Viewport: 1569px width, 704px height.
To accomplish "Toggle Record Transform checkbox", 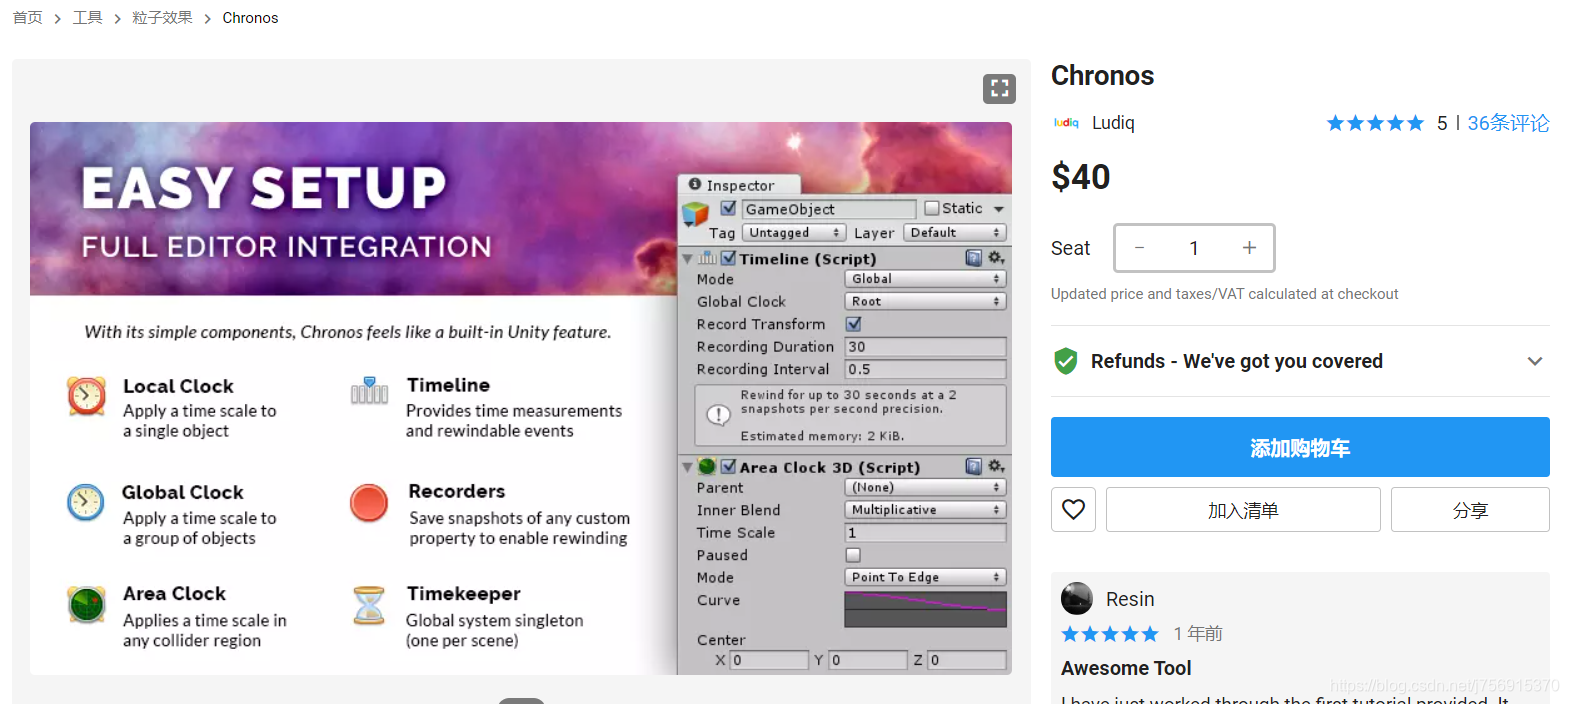I will click(853, 324).
